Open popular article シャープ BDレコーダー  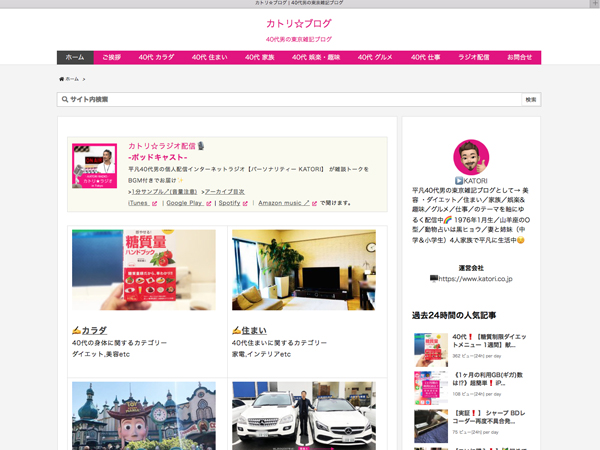(x=489, y=417)
